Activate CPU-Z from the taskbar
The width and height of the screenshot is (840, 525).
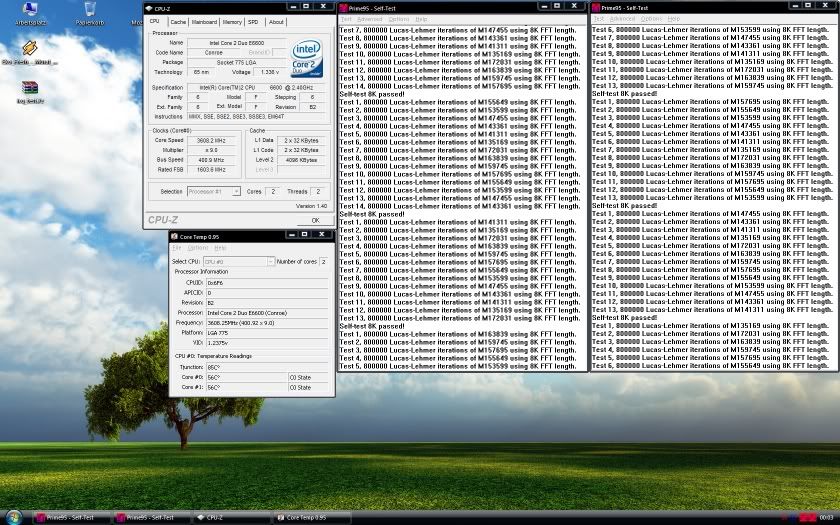point(232,518)
